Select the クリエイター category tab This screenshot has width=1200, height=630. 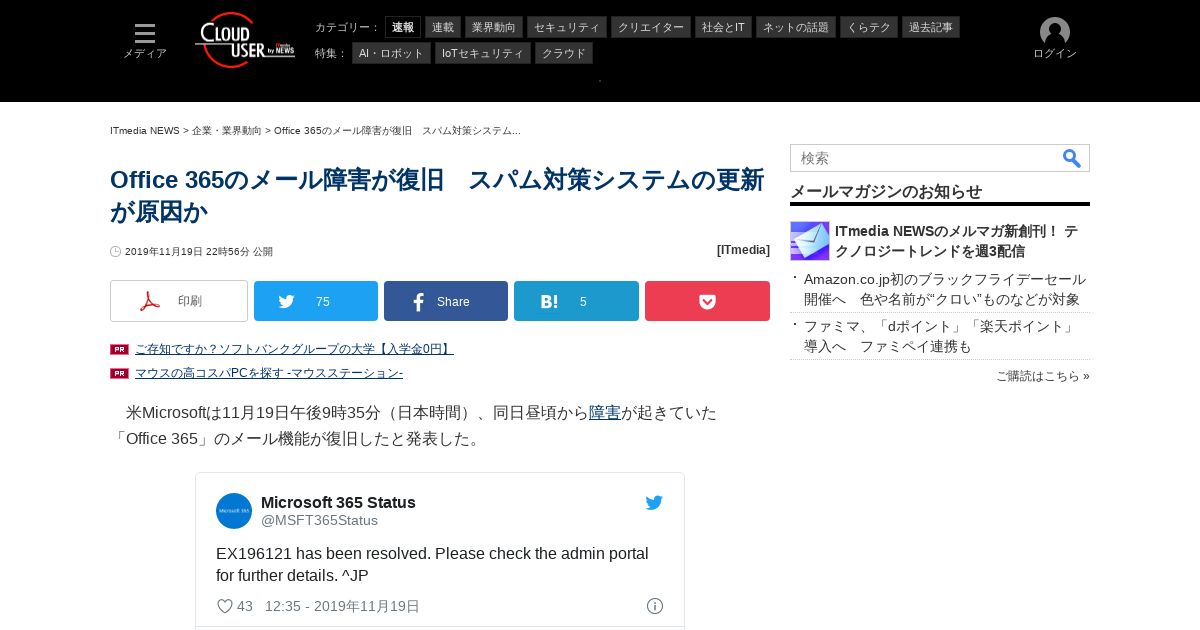pos(651,27)
